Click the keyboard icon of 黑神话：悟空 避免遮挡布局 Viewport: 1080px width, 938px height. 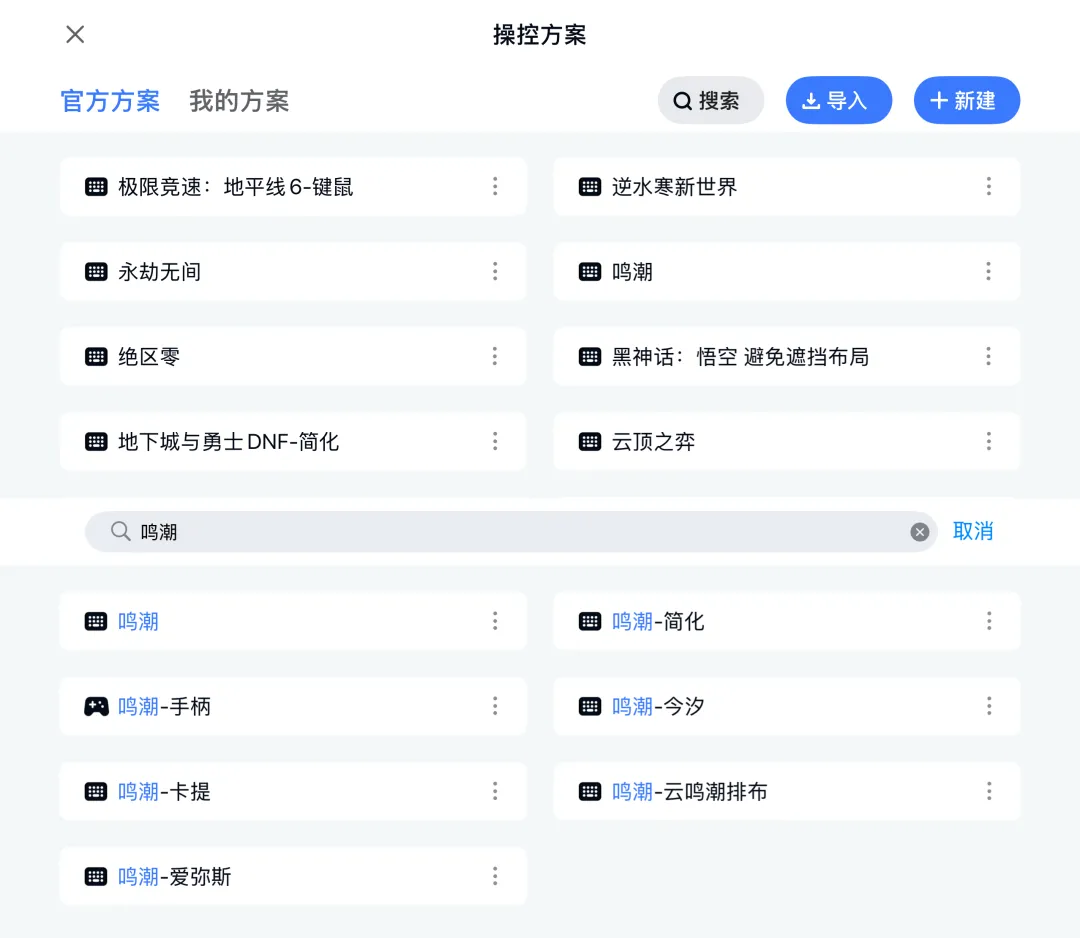tap(590, 357)
